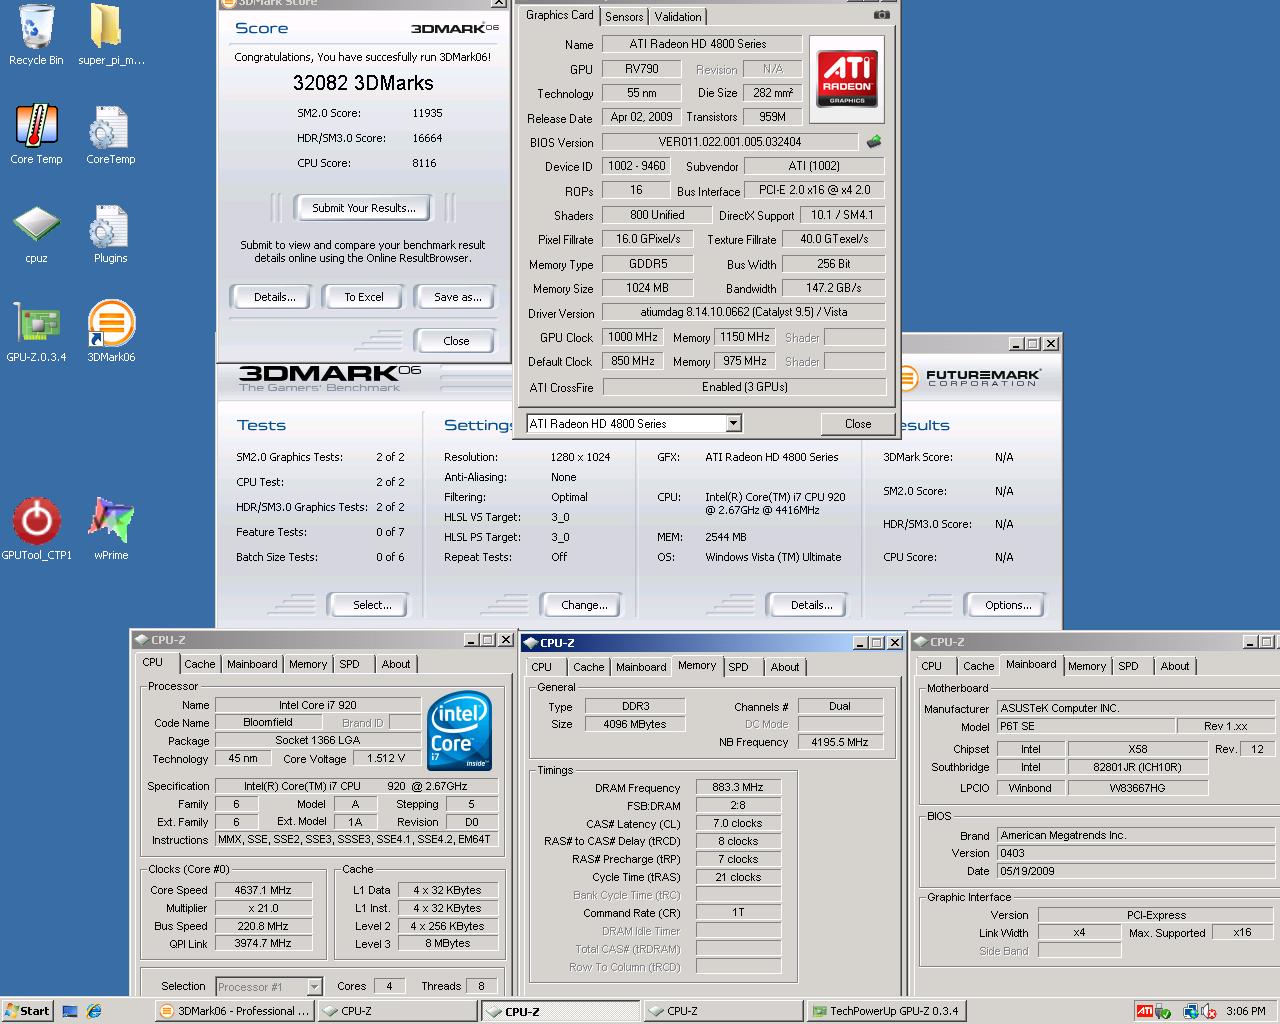Click Resolution 1280 x 1024 setting value
1280x1024 pixels.
pos(580,457)
